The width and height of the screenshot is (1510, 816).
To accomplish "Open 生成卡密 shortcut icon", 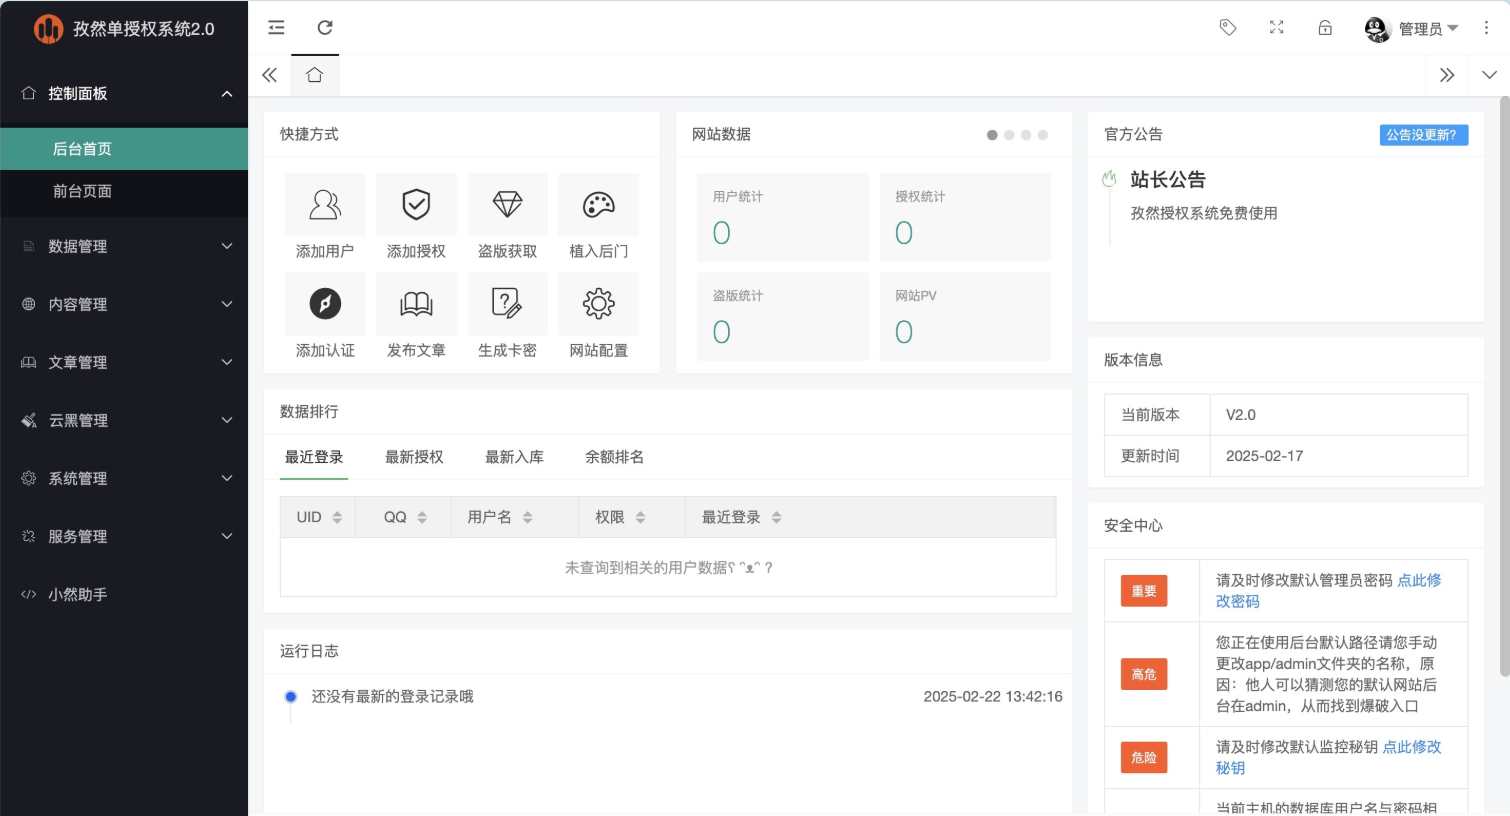I will (508, 303).
